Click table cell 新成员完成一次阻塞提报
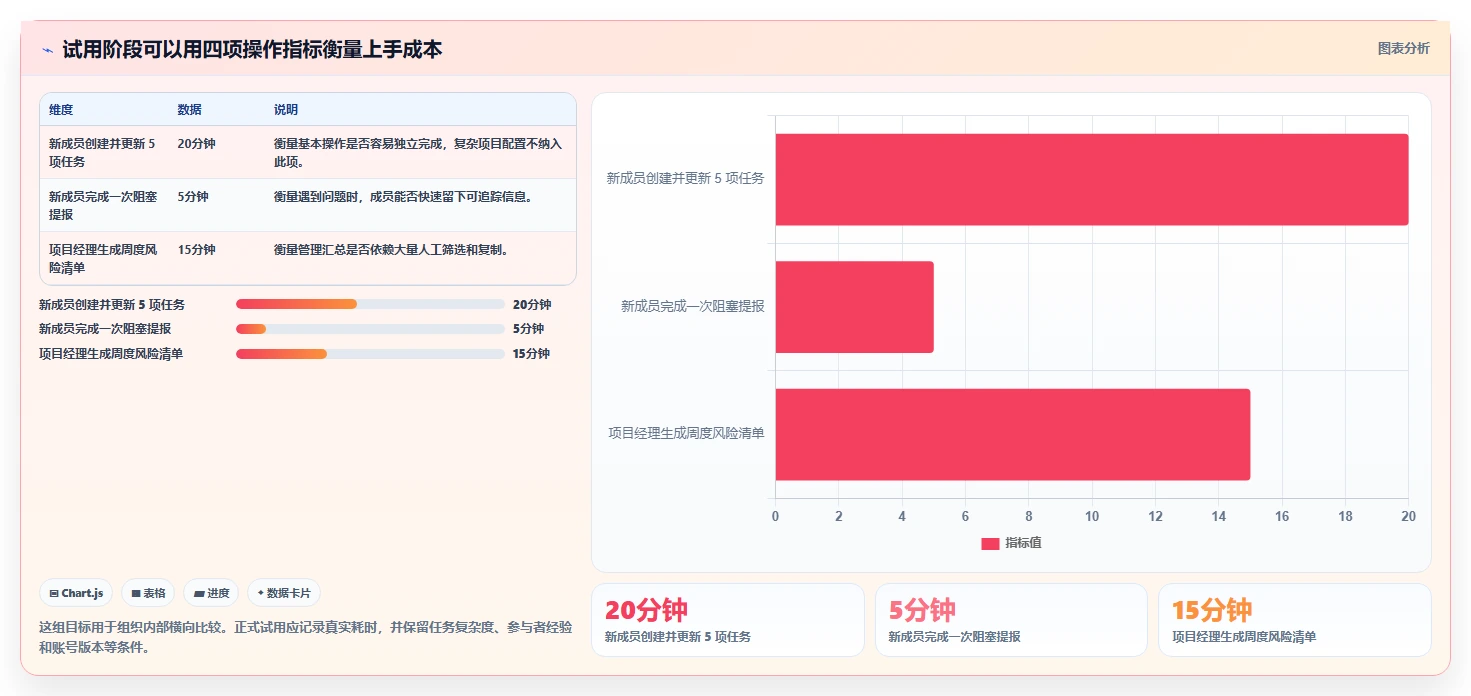 103,205
